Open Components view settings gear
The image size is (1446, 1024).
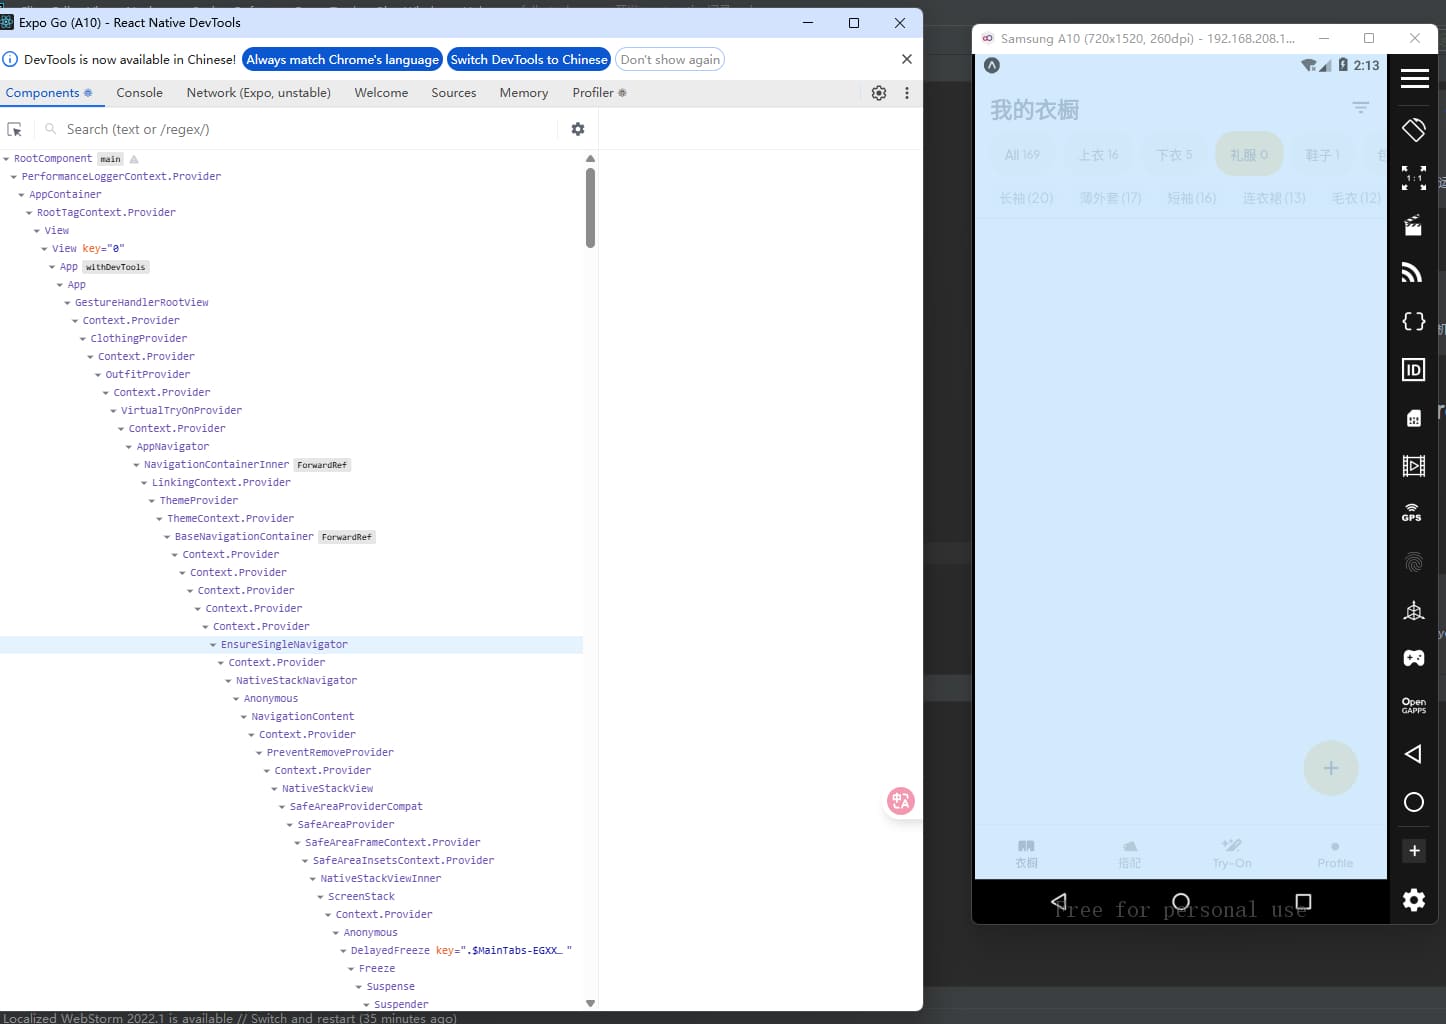578,129
